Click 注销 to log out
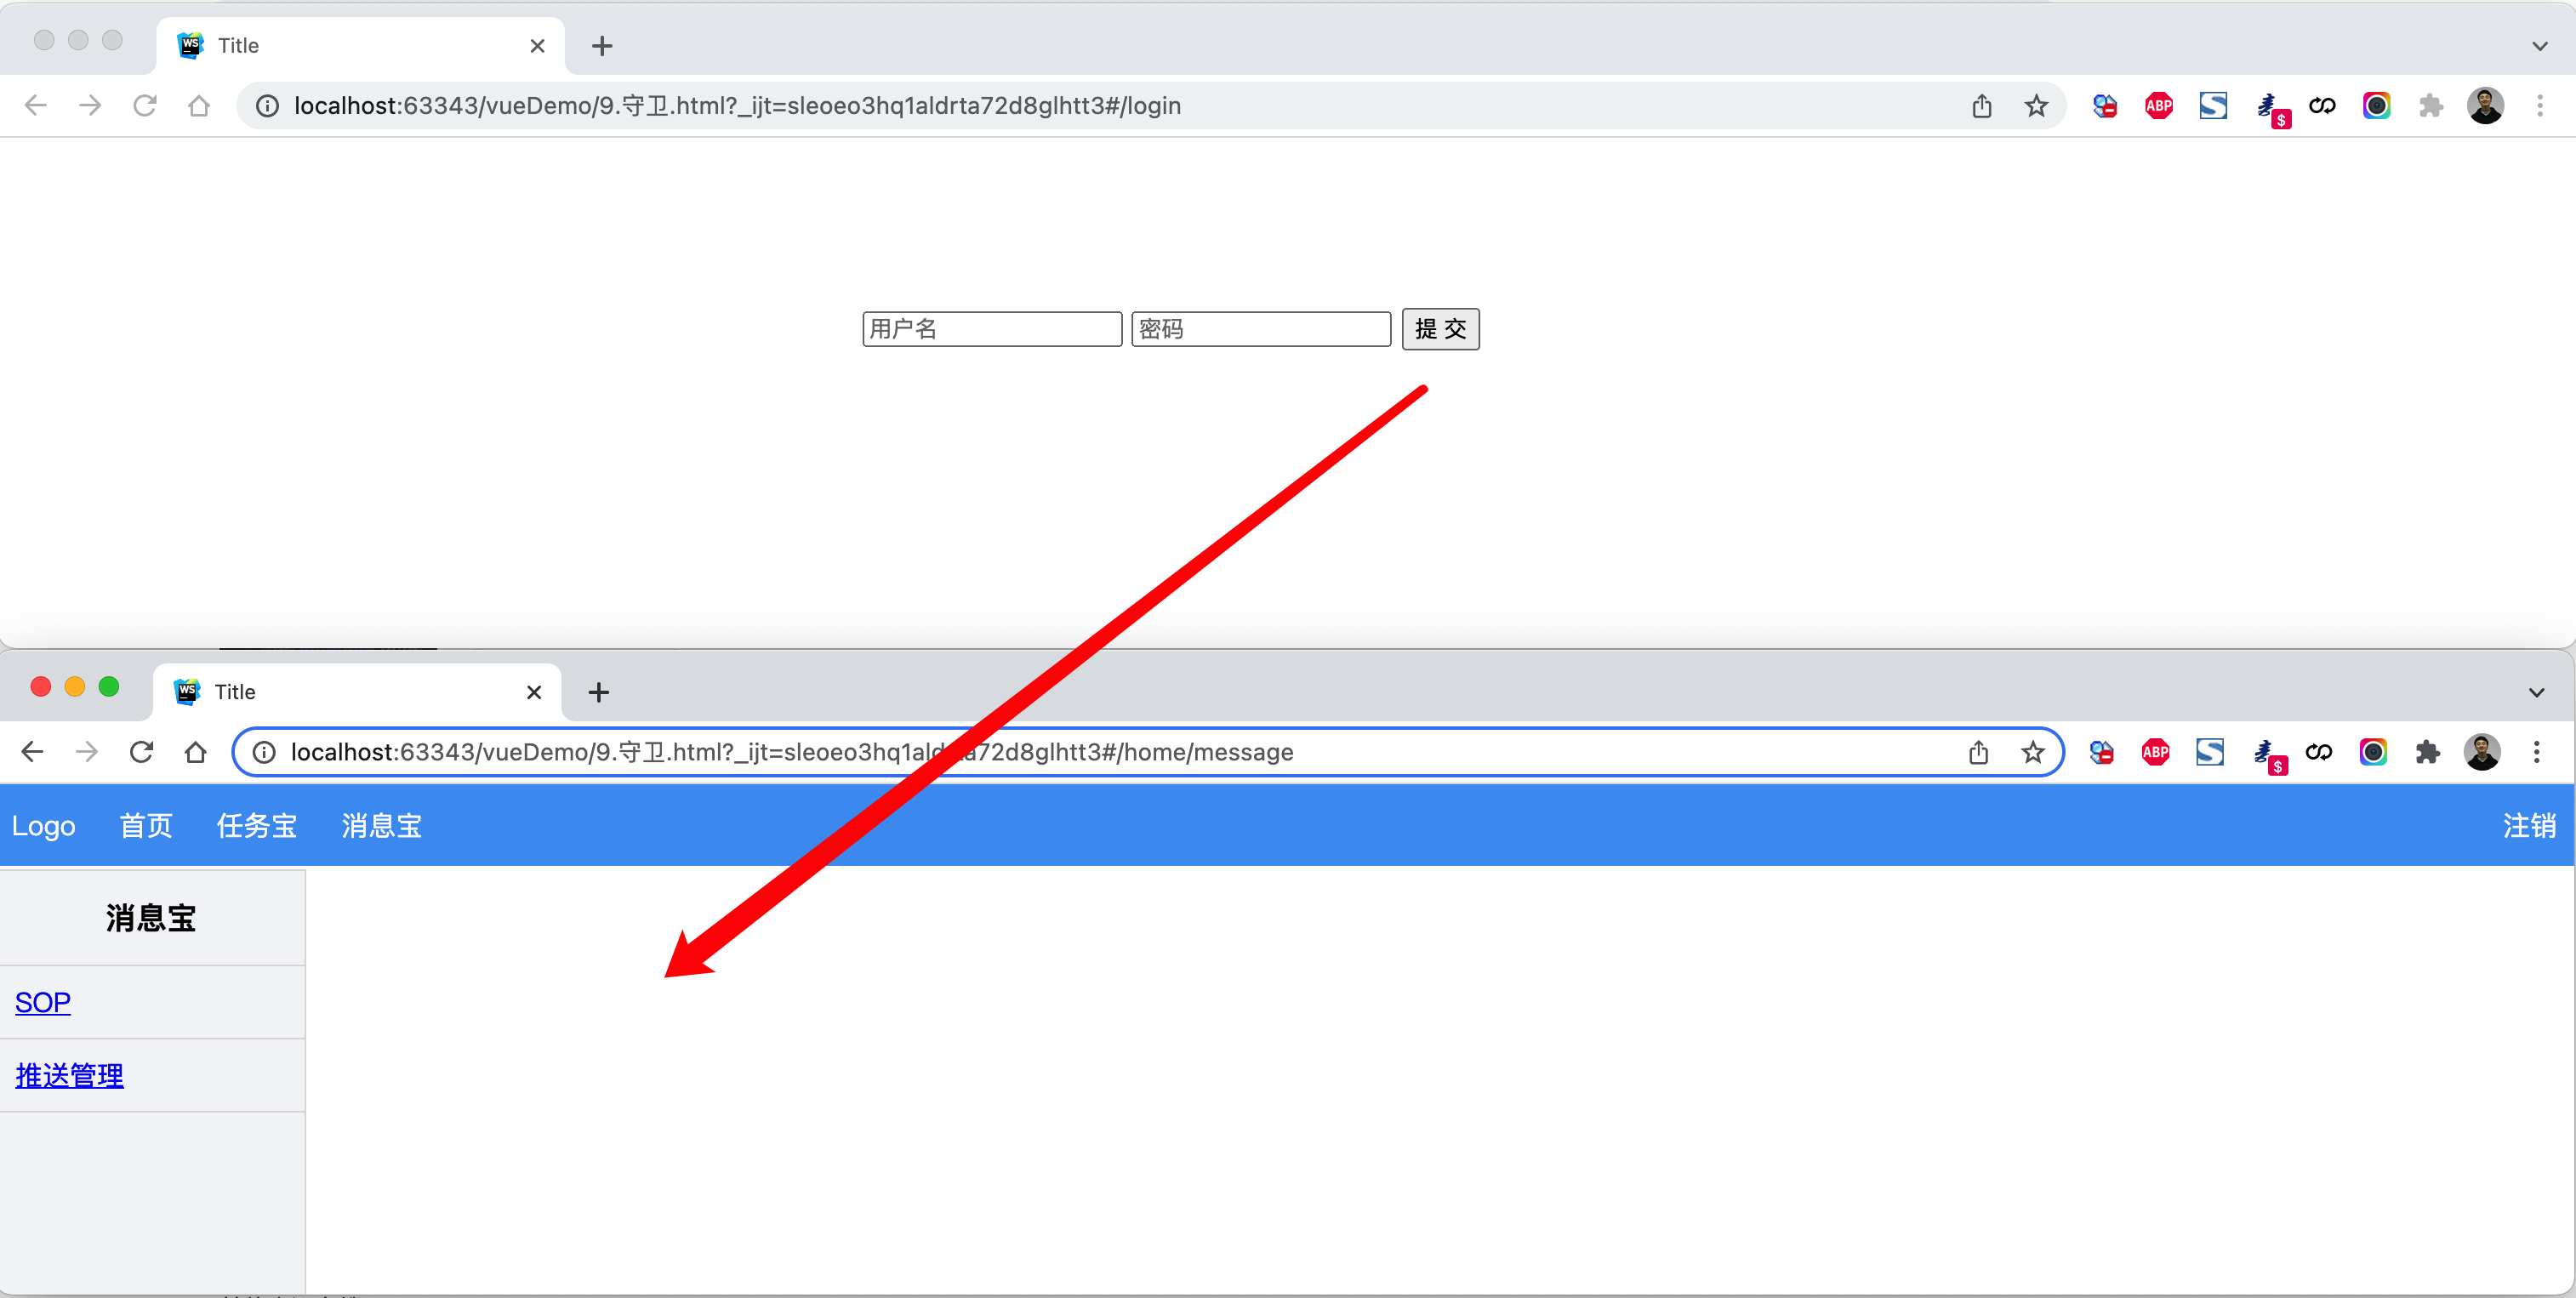 [x=2529, y=826]
